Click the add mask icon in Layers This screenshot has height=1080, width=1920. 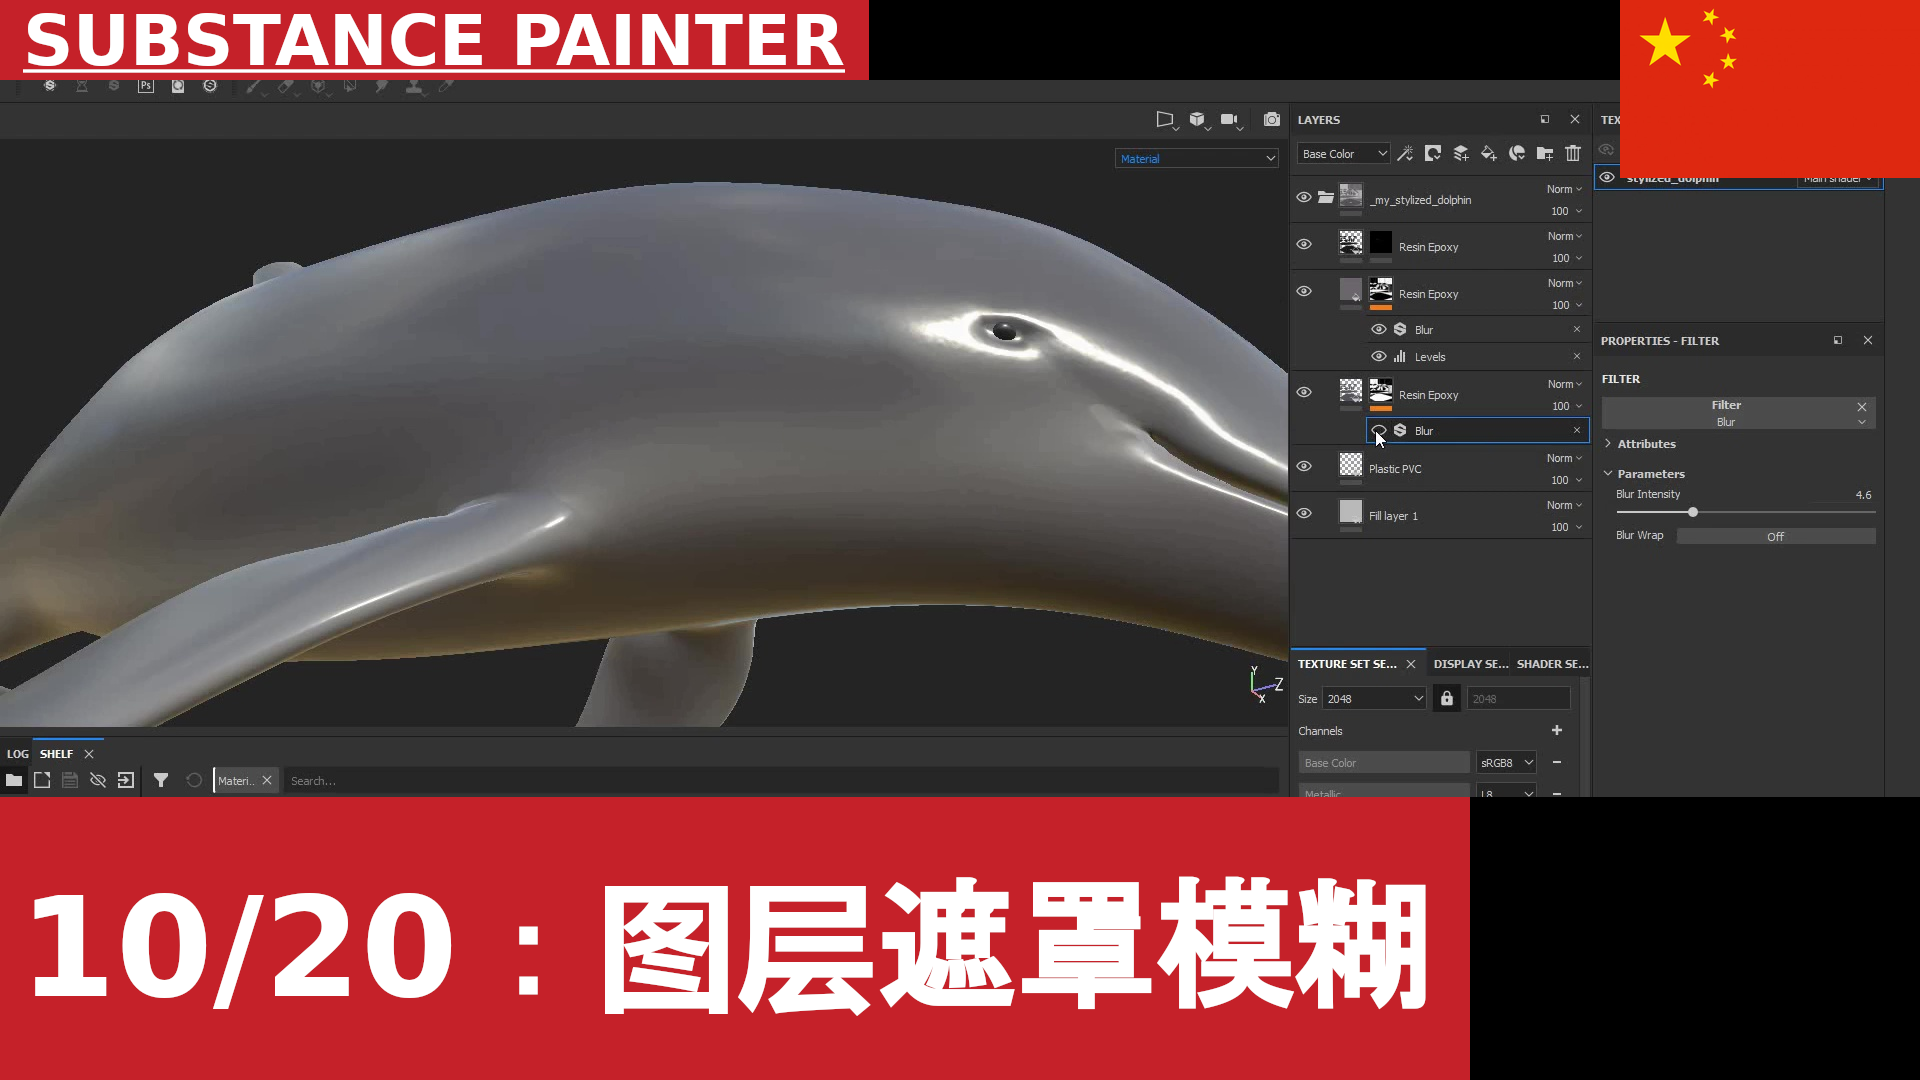click(x=1433, y=153)
